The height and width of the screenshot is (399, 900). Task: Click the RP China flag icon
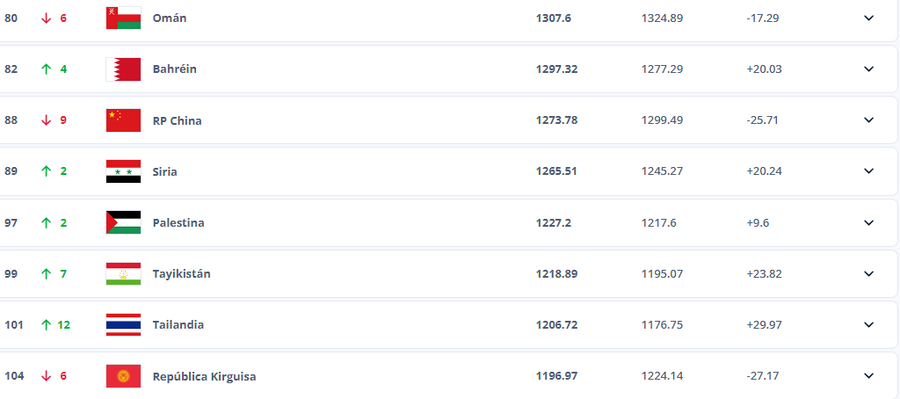click(123, 121)
